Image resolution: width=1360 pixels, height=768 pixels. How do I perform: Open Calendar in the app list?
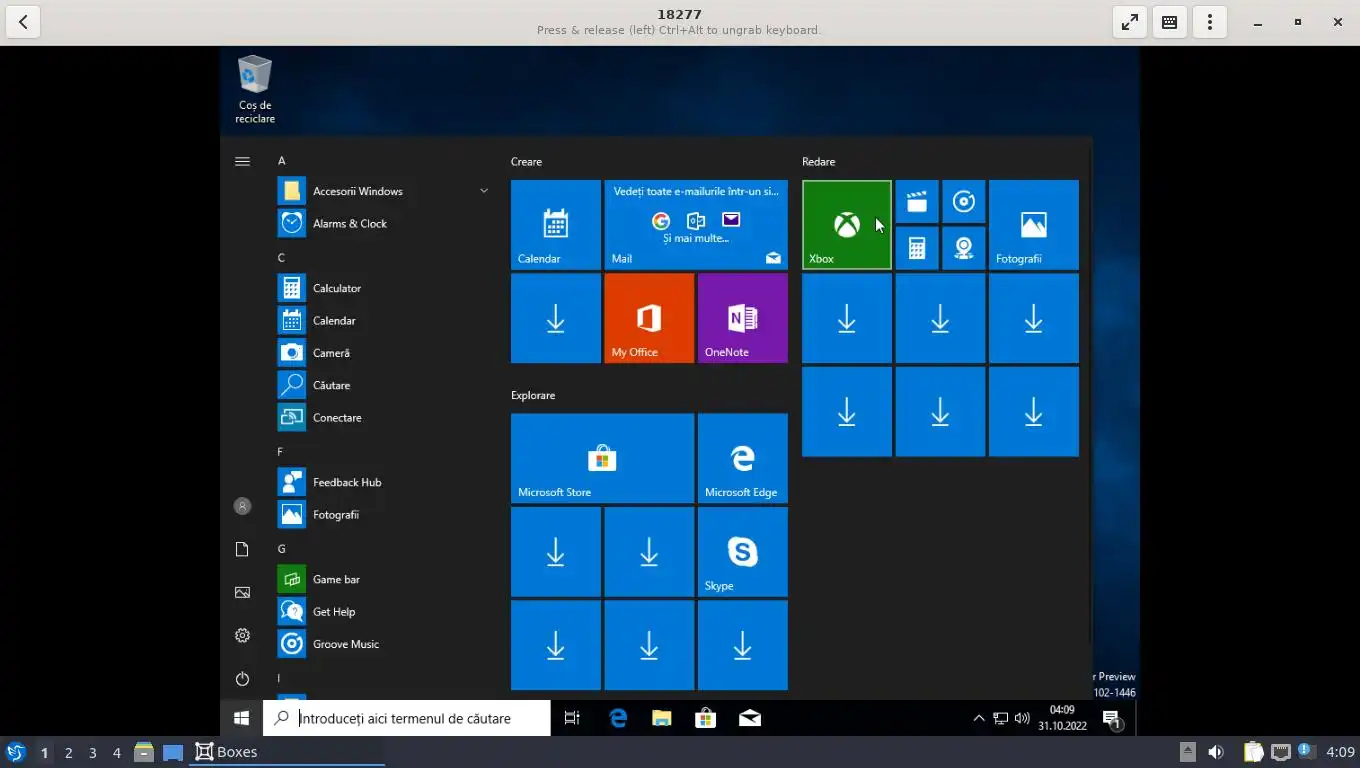(x=385, y=320)
